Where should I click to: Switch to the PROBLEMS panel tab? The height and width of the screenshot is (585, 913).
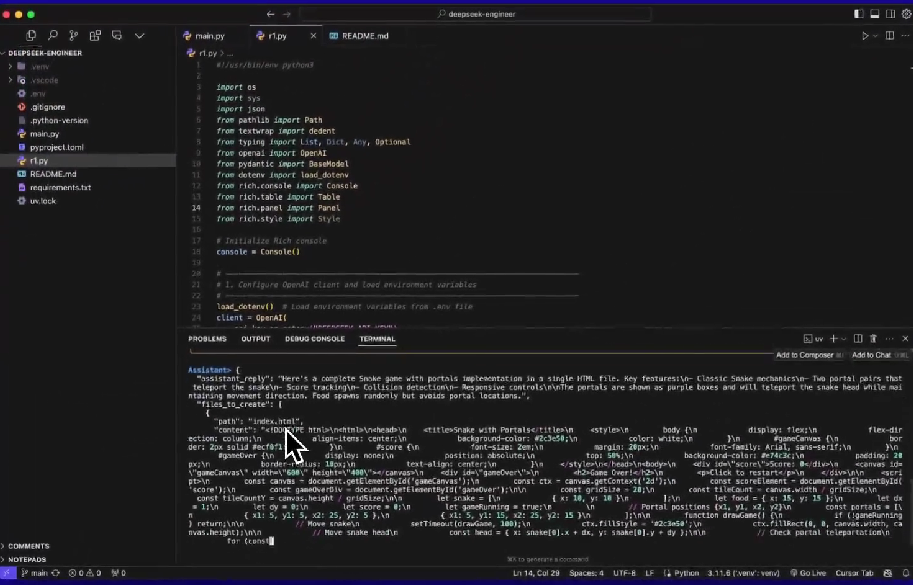[207, 339]
